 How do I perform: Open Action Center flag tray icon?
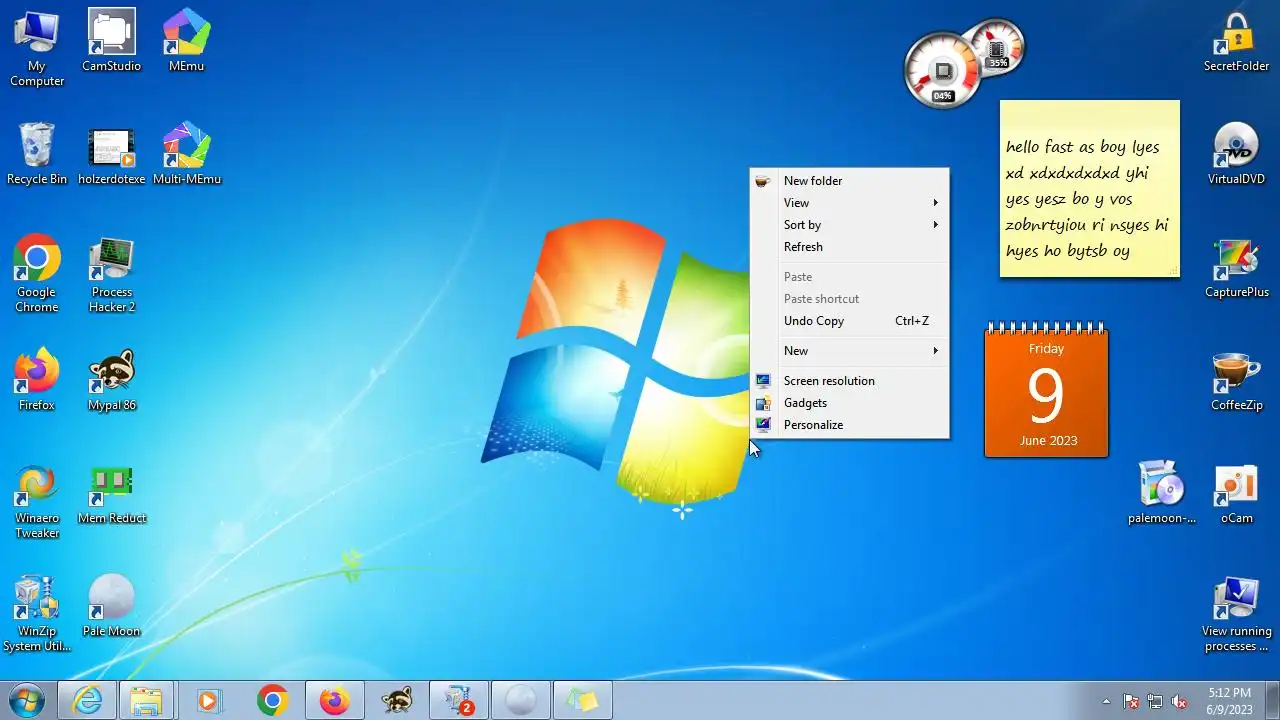click(x=1131, y=701)
